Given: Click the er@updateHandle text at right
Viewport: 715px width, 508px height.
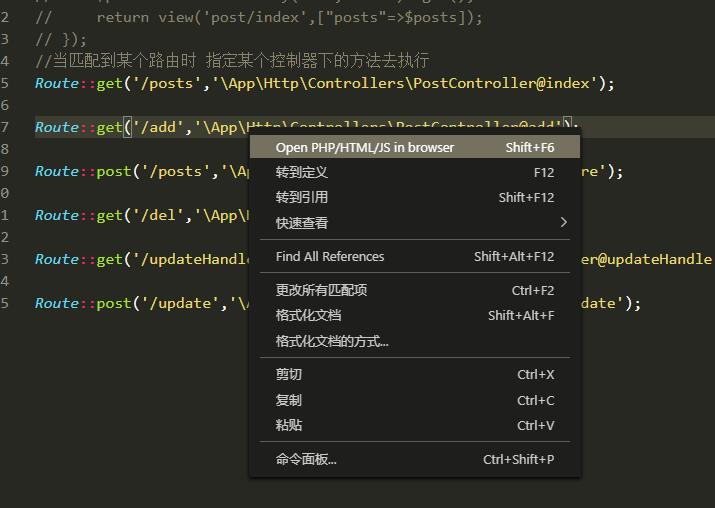Looking at the screenshot, I should click(x=646, y=259).
